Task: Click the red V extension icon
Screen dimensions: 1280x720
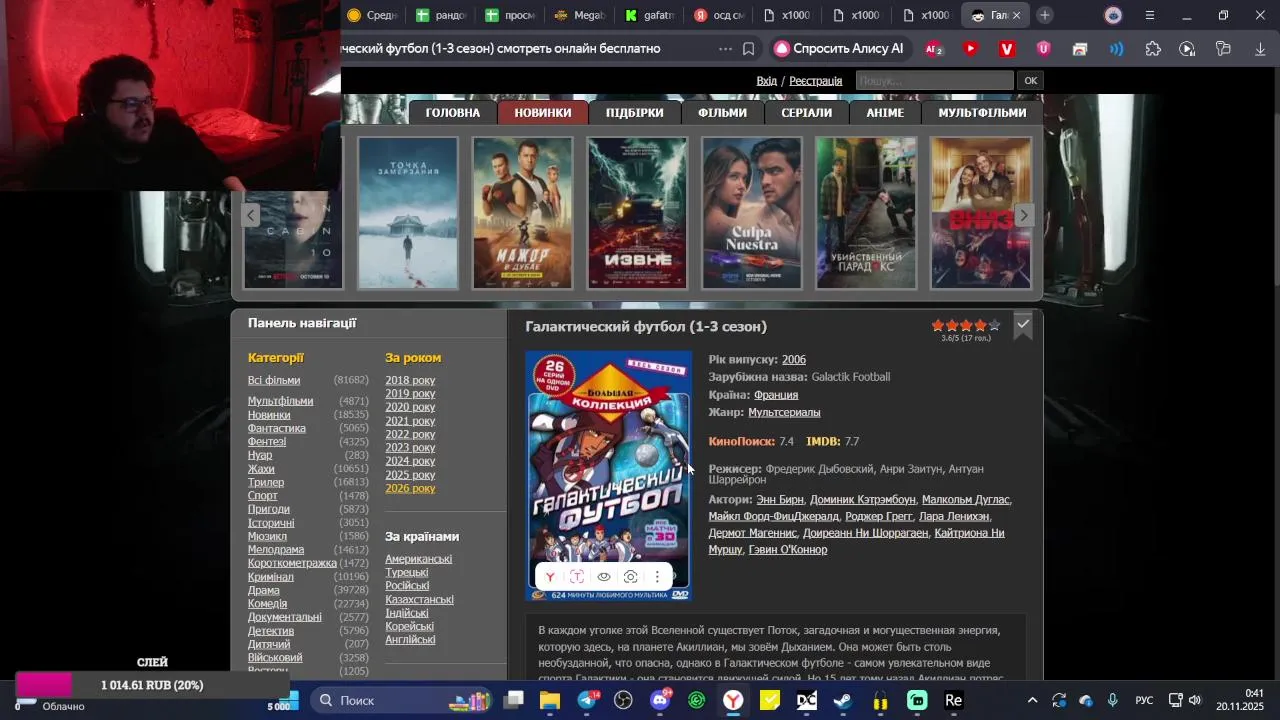Action: [1007, 48]
